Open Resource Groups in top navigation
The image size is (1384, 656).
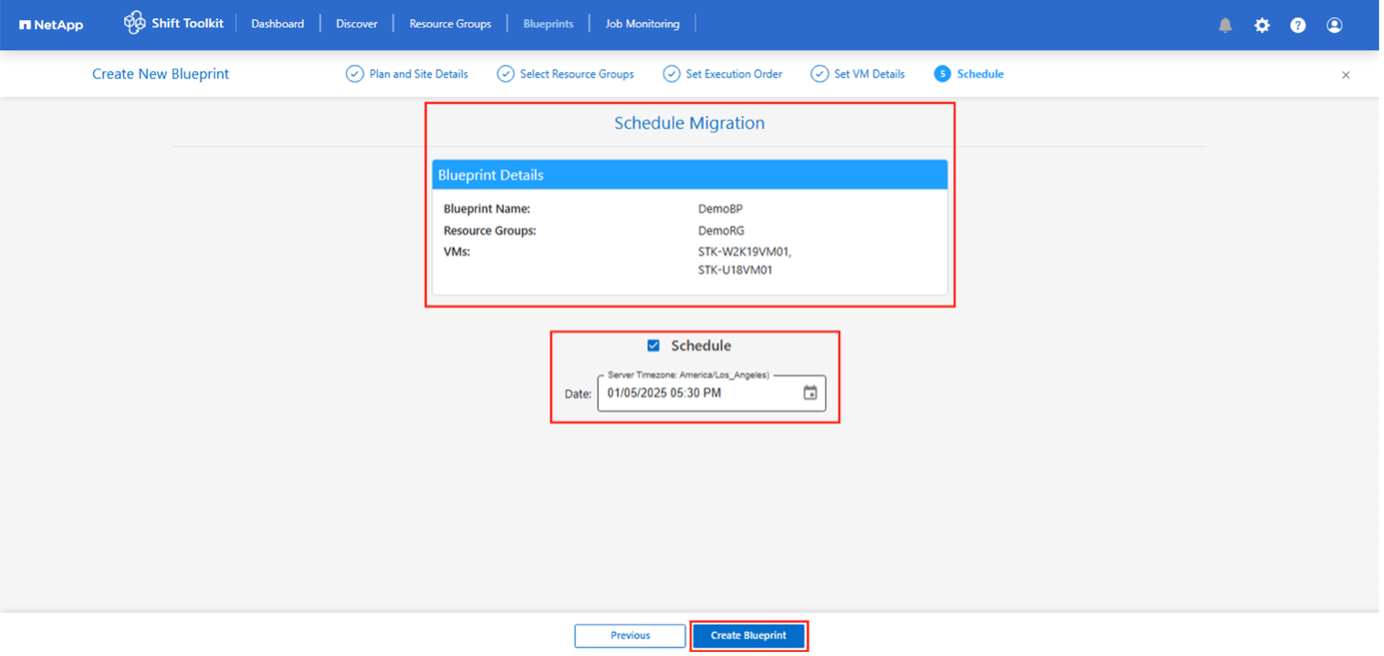pyautogui.click(x=450, y=24)
